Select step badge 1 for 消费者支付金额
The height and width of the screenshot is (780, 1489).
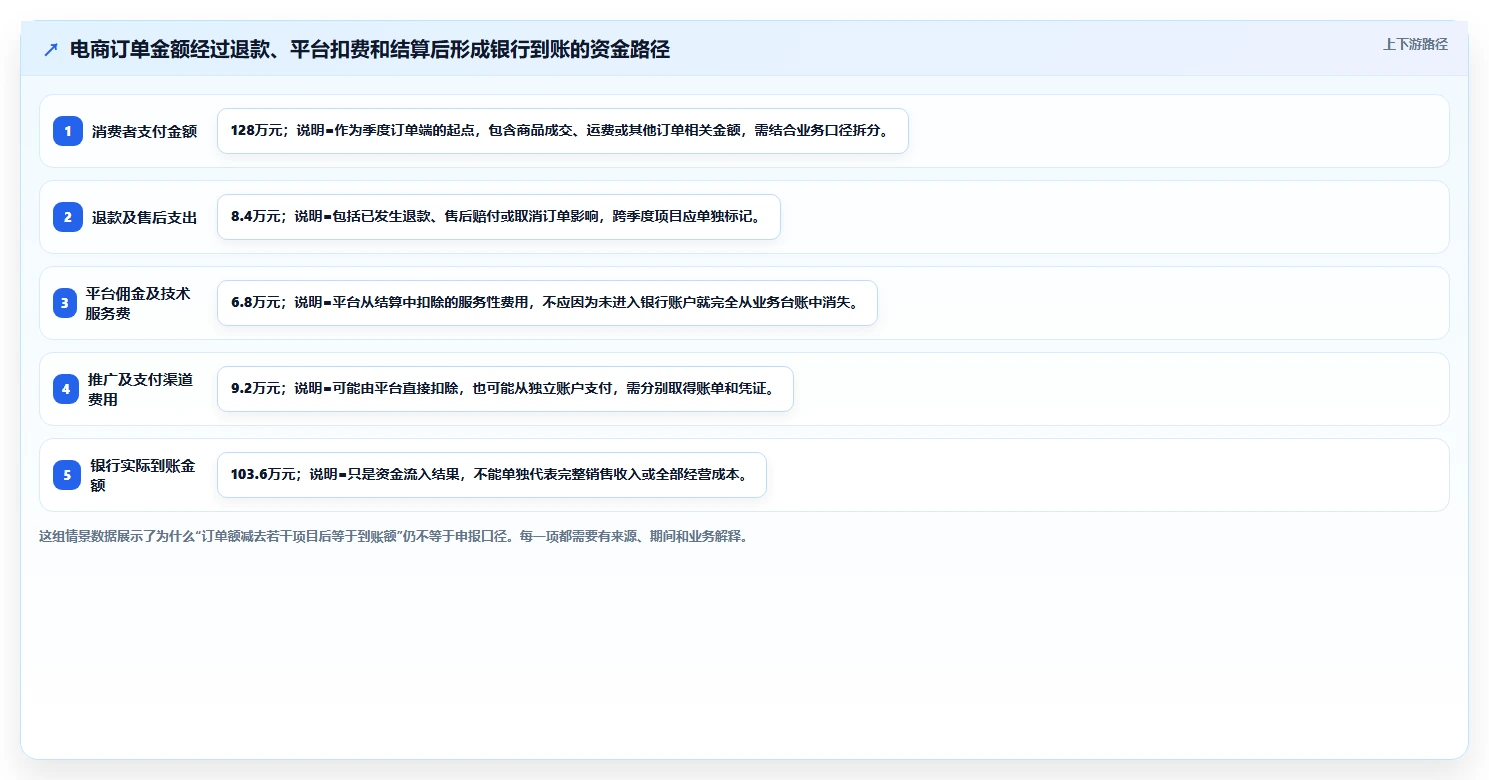pos(67,131)
